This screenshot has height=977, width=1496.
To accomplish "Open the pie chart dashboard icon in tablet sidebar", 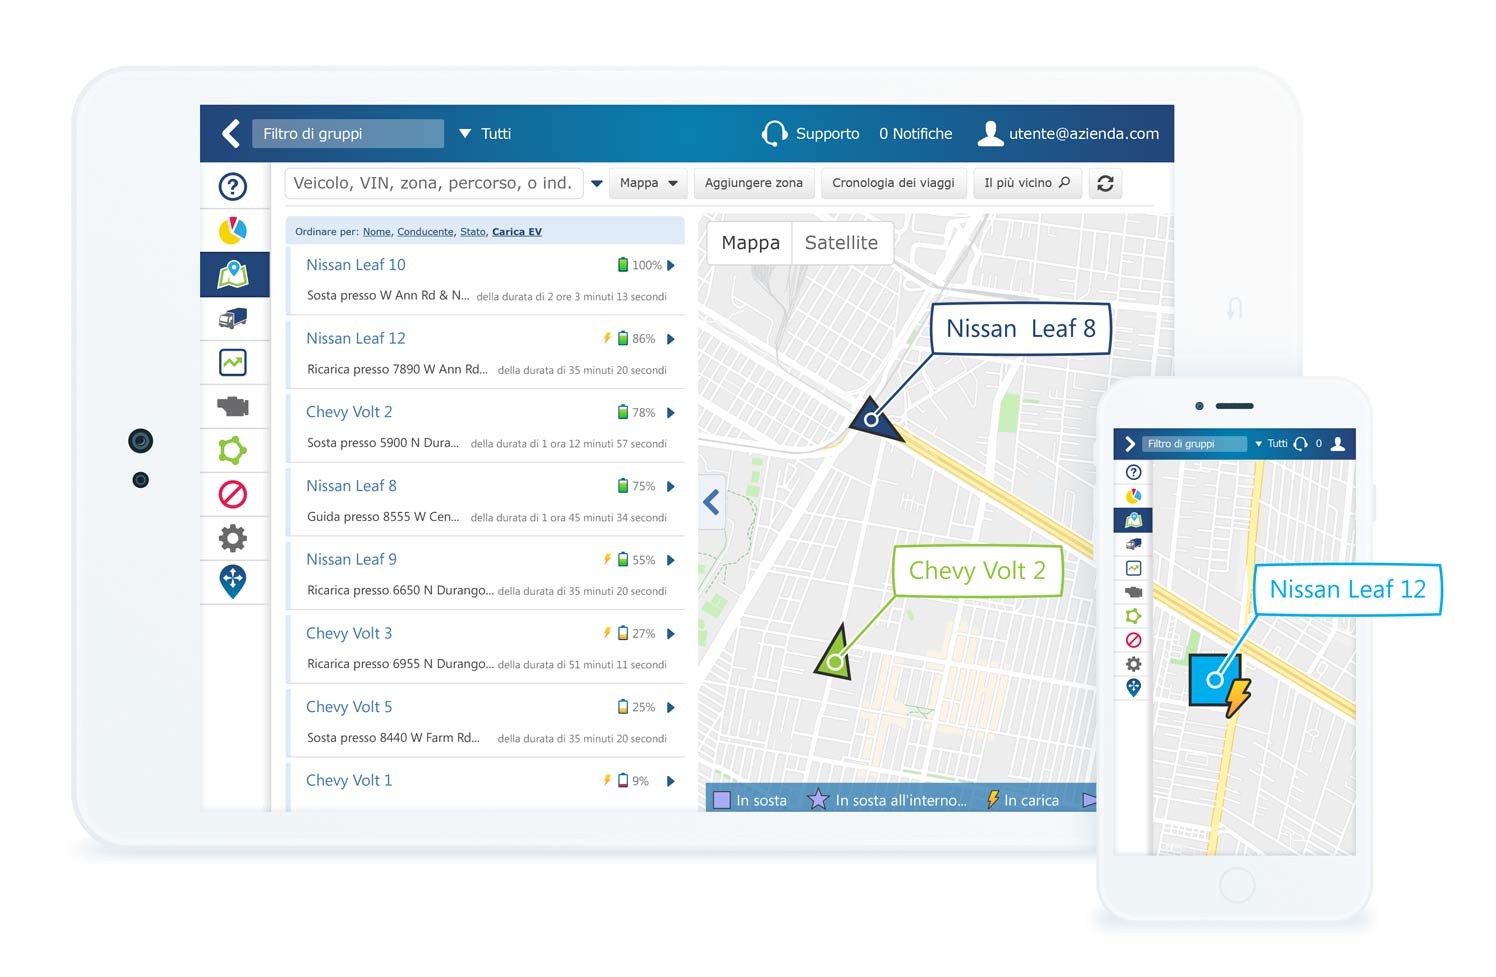I will click(233, 230).
